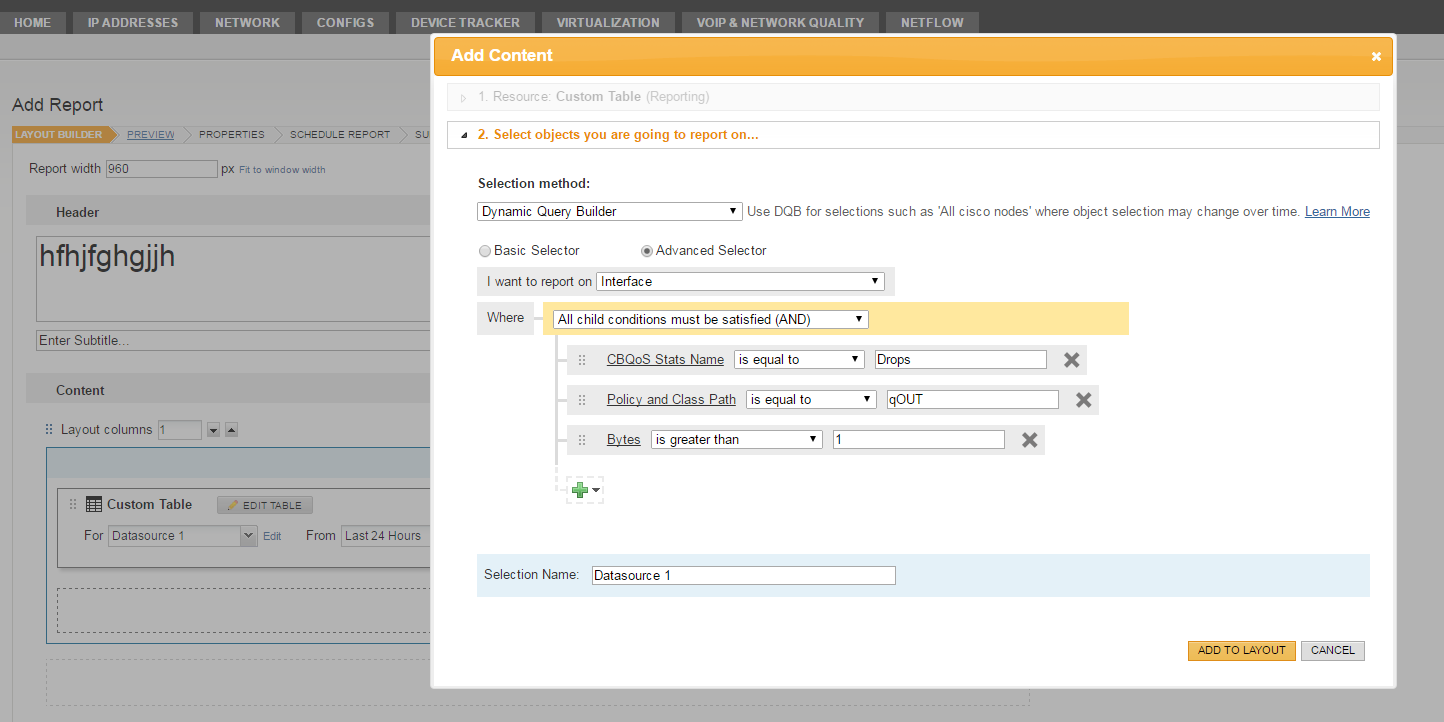Click the green plus add-condition icon
Viewport: 1444px width, 722px height.
click(x=580, y=490)
